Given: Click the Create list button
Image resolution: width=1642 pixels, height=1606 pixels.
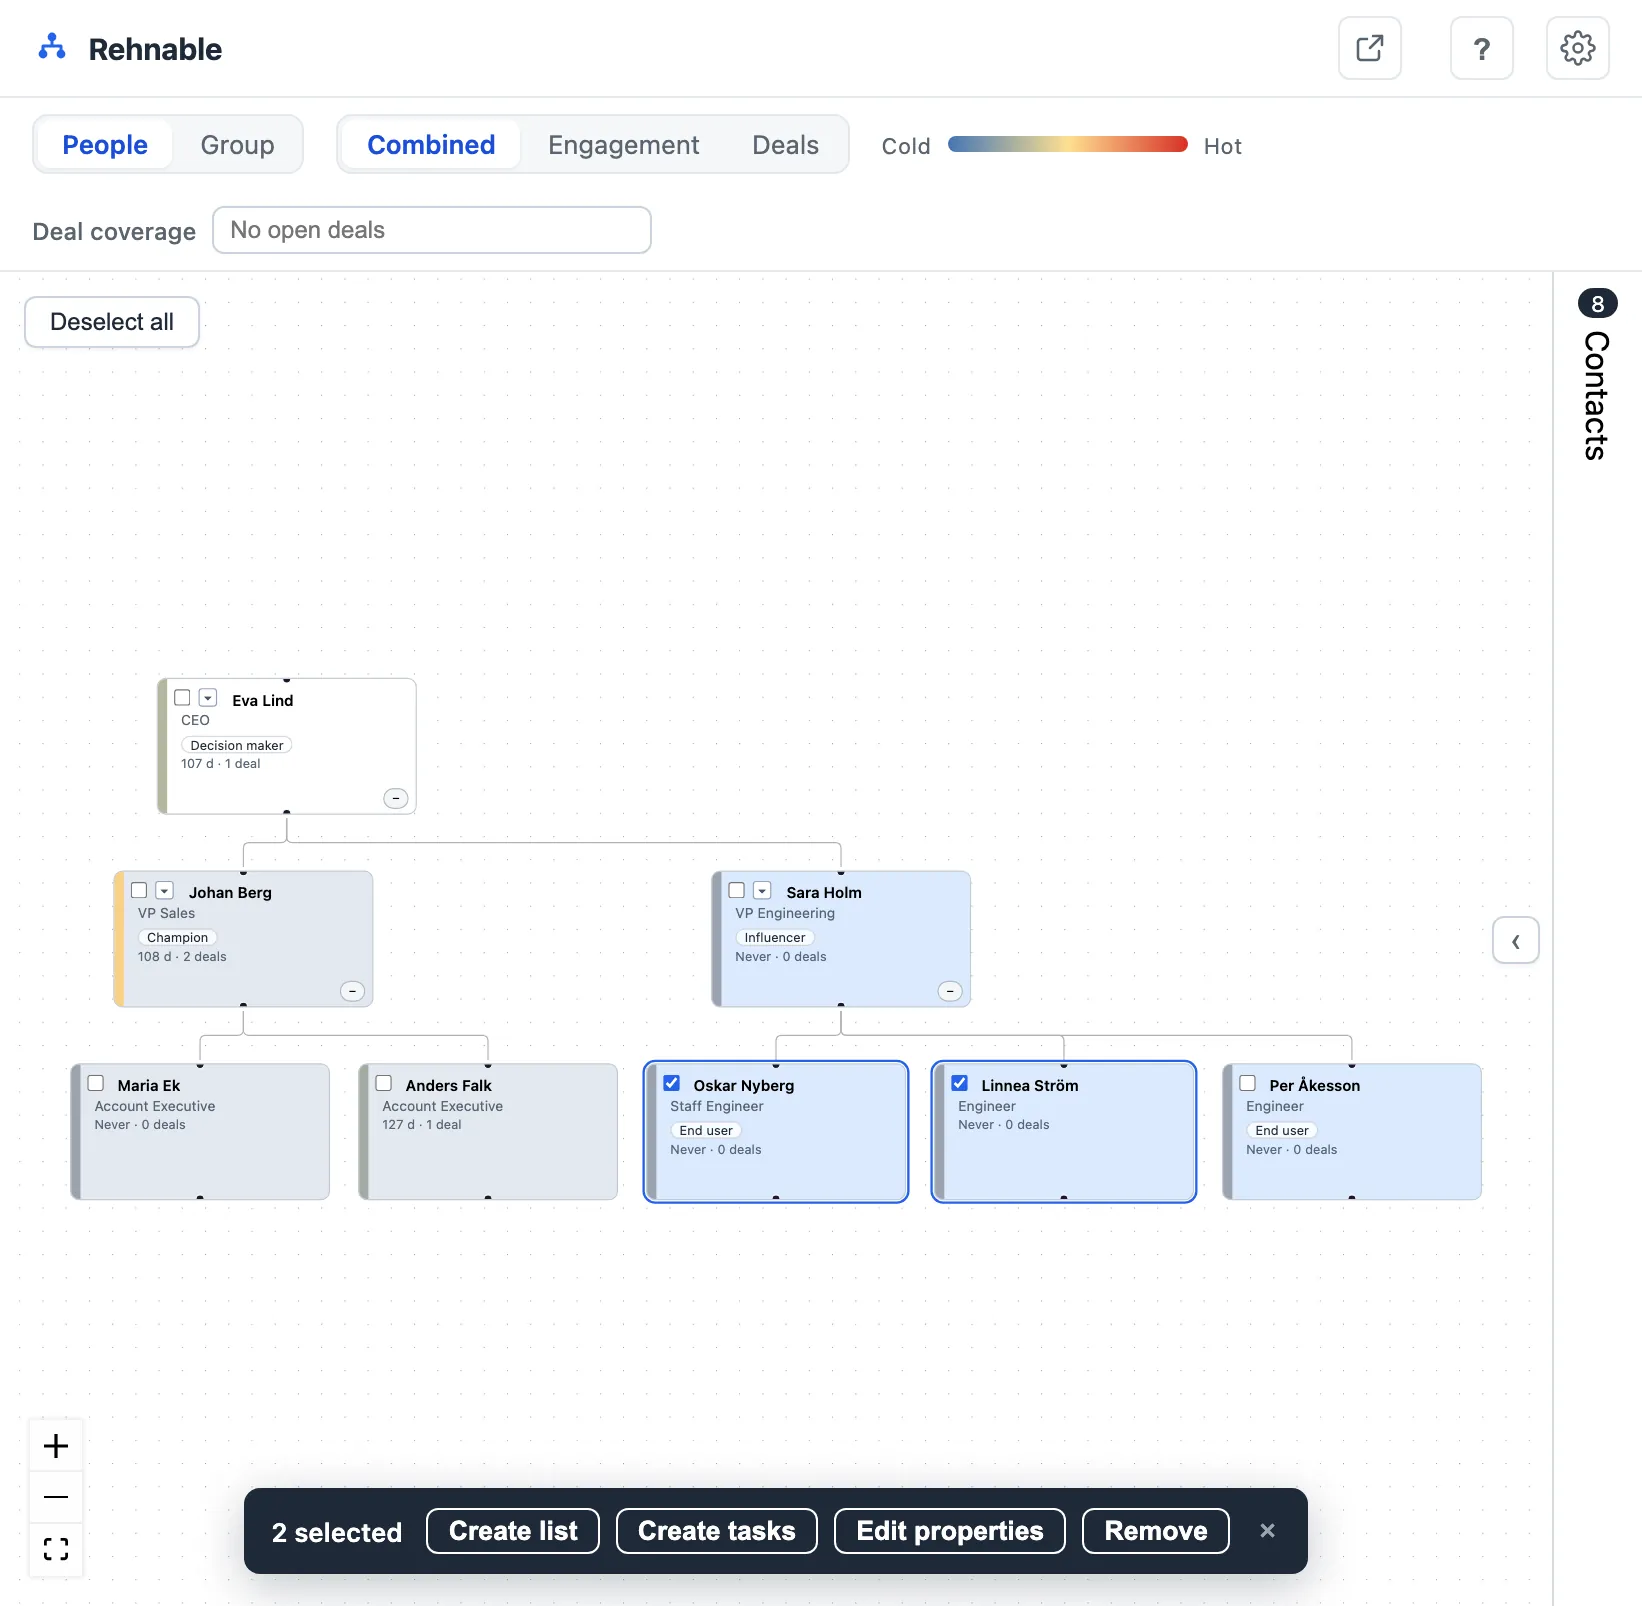Looking at the screenshot, I should [513, 1531].
